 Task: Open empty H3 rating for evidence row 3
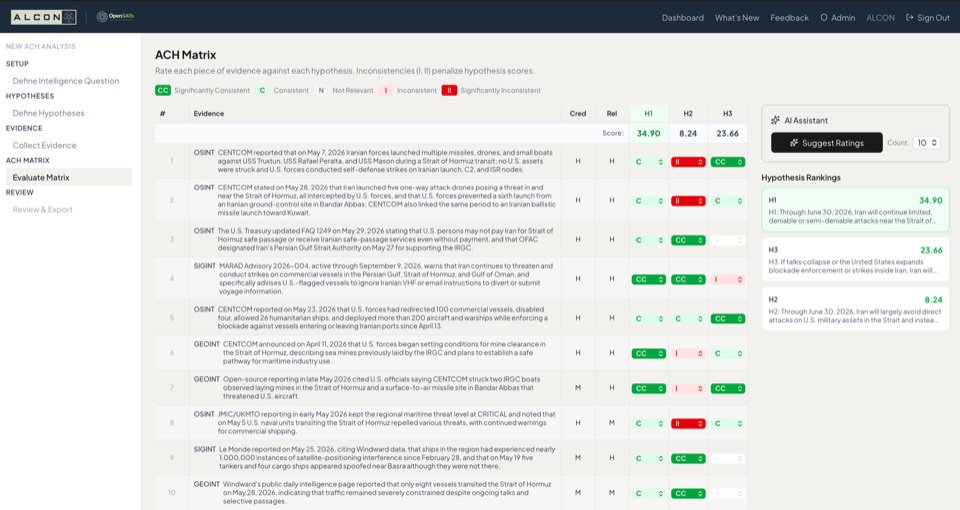pos(727,240)
